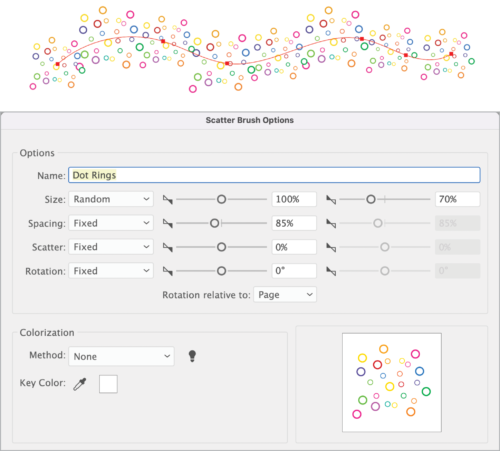Click the Spacing minimum slider handle

pyautogui.click(x=215, y=223)
